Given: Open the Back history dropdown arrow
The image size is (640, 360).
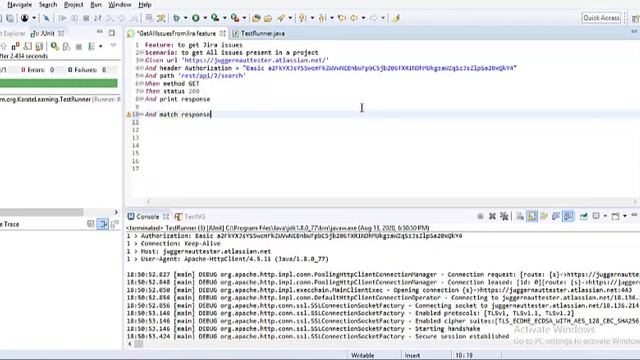Looking at the screenshot, I should [x=363, y=18].
